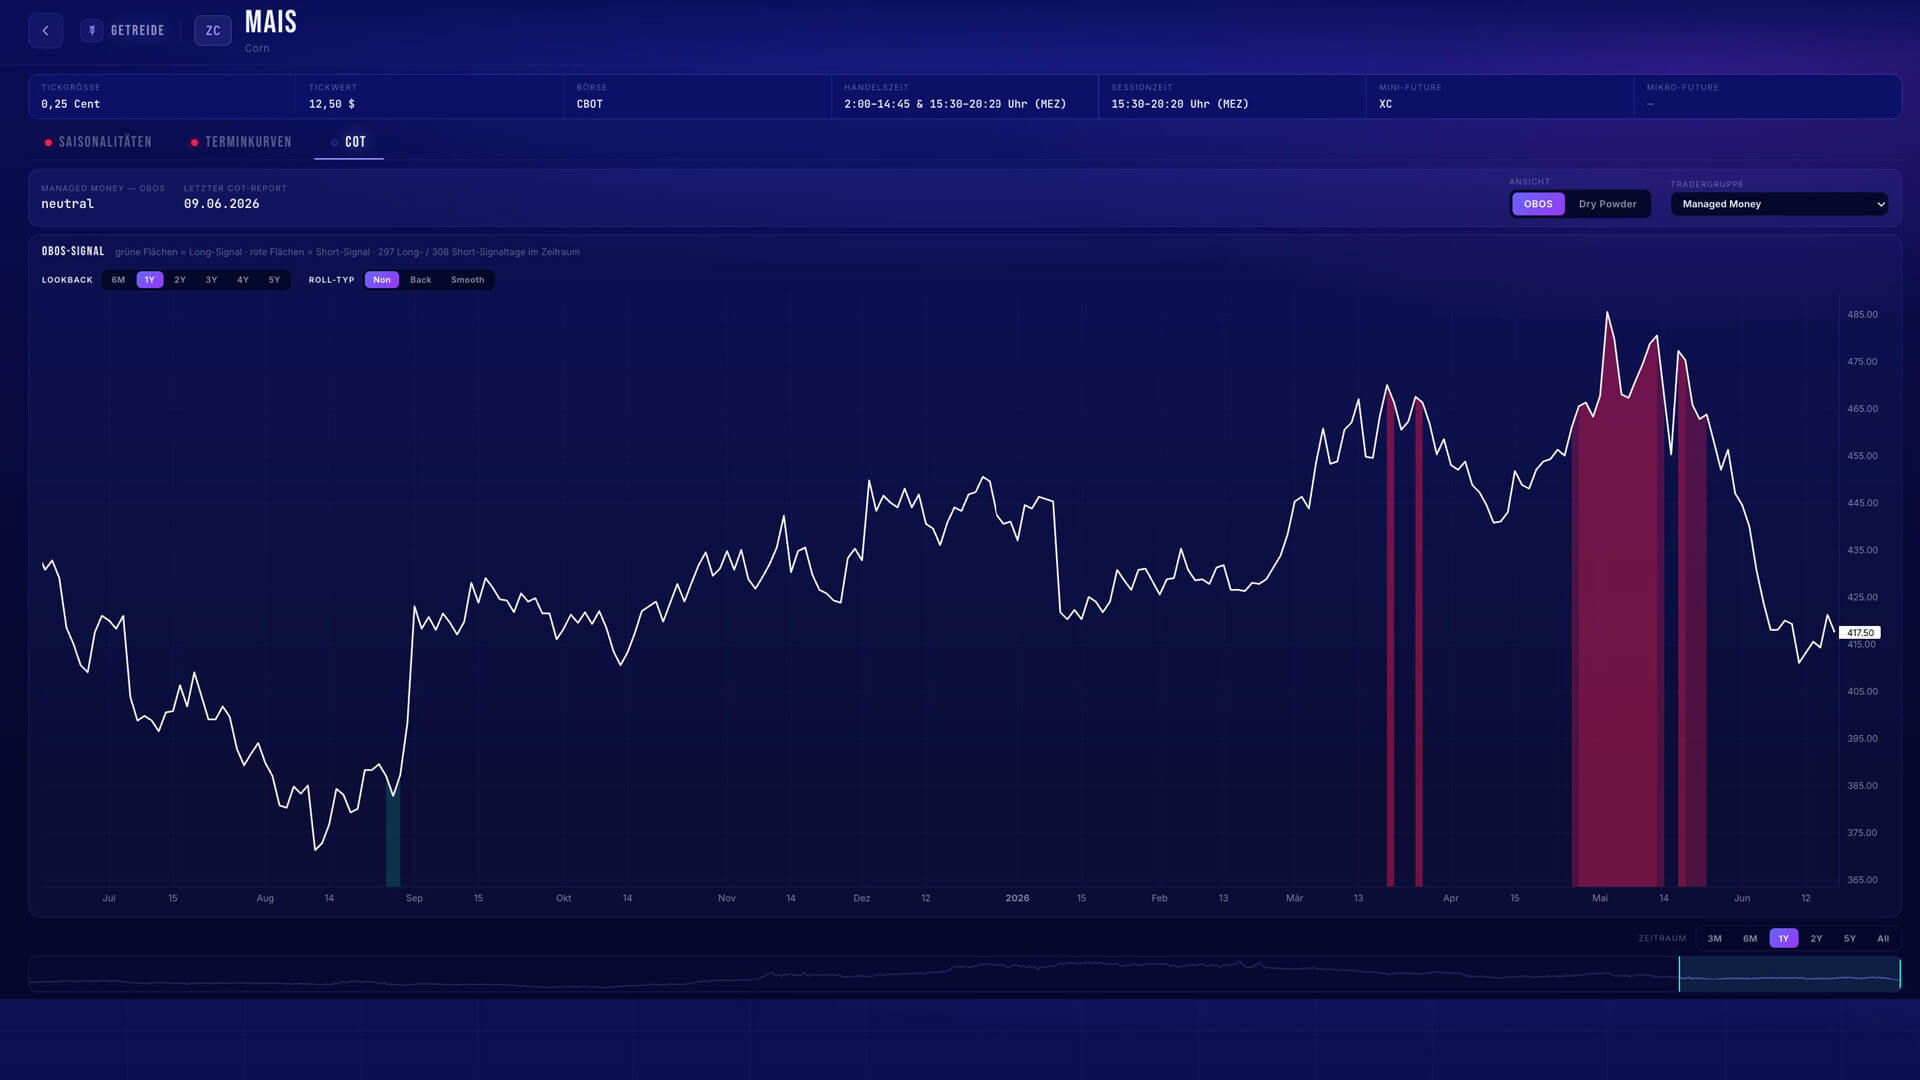Click the highlighted range window in the navigator

(x=1789, y=974)
